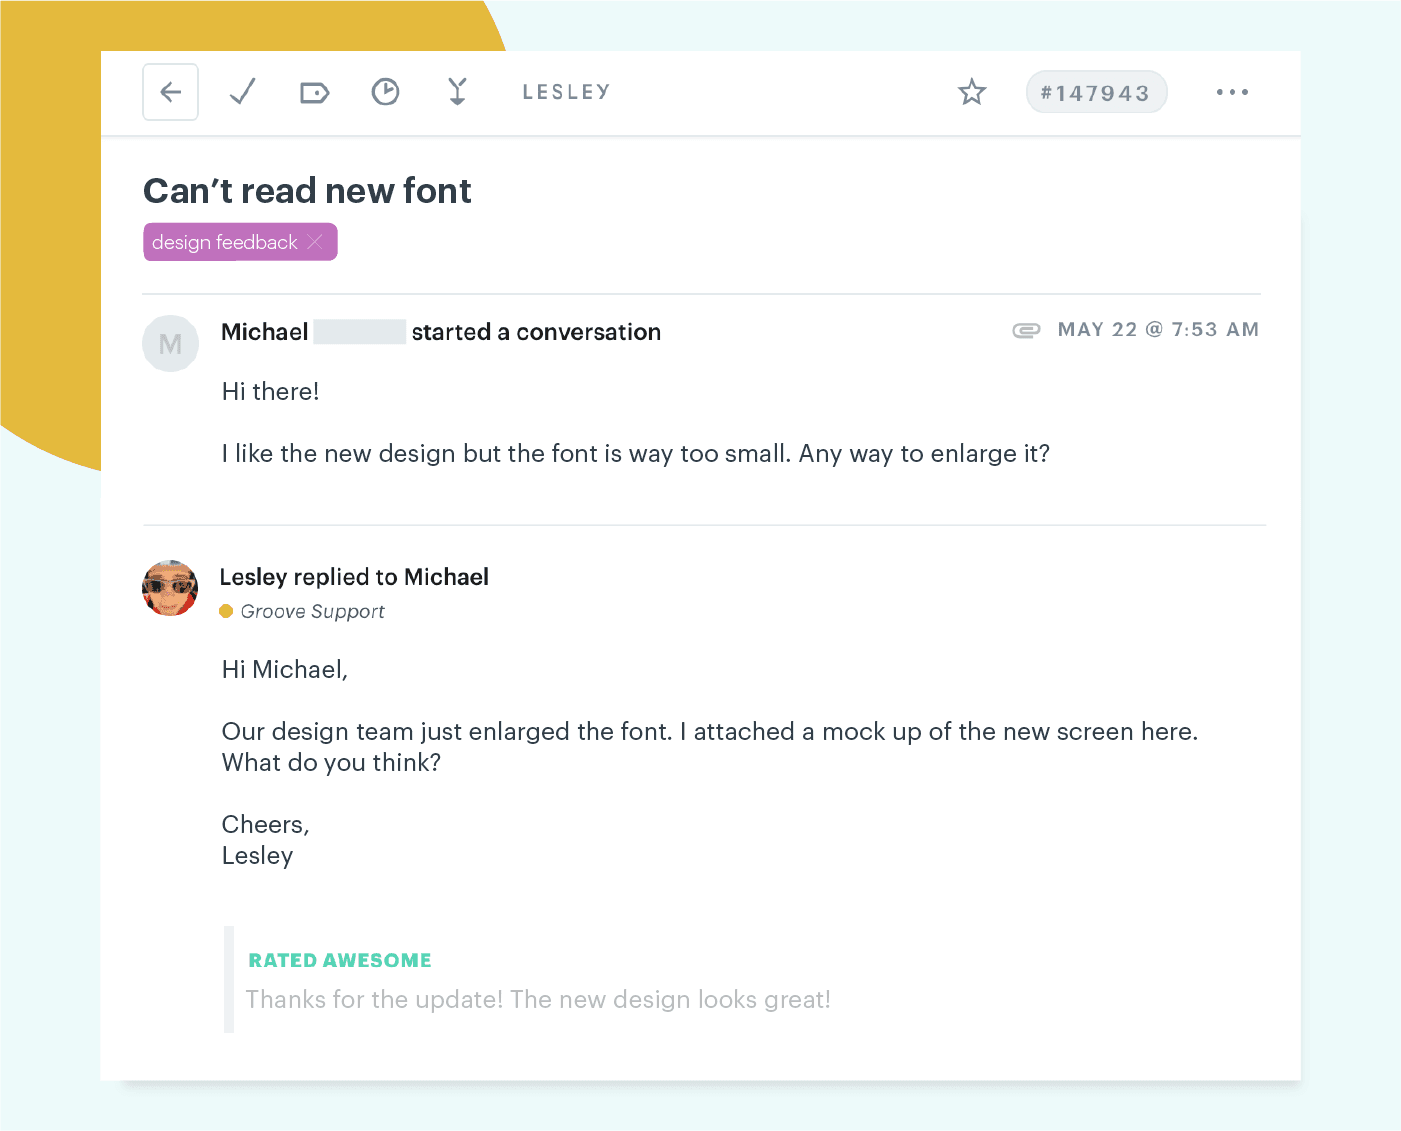Click Lesley replied to Michael header
Image resolution: width=1401 pixels, height=1131 pixels.
coord(354,576)
